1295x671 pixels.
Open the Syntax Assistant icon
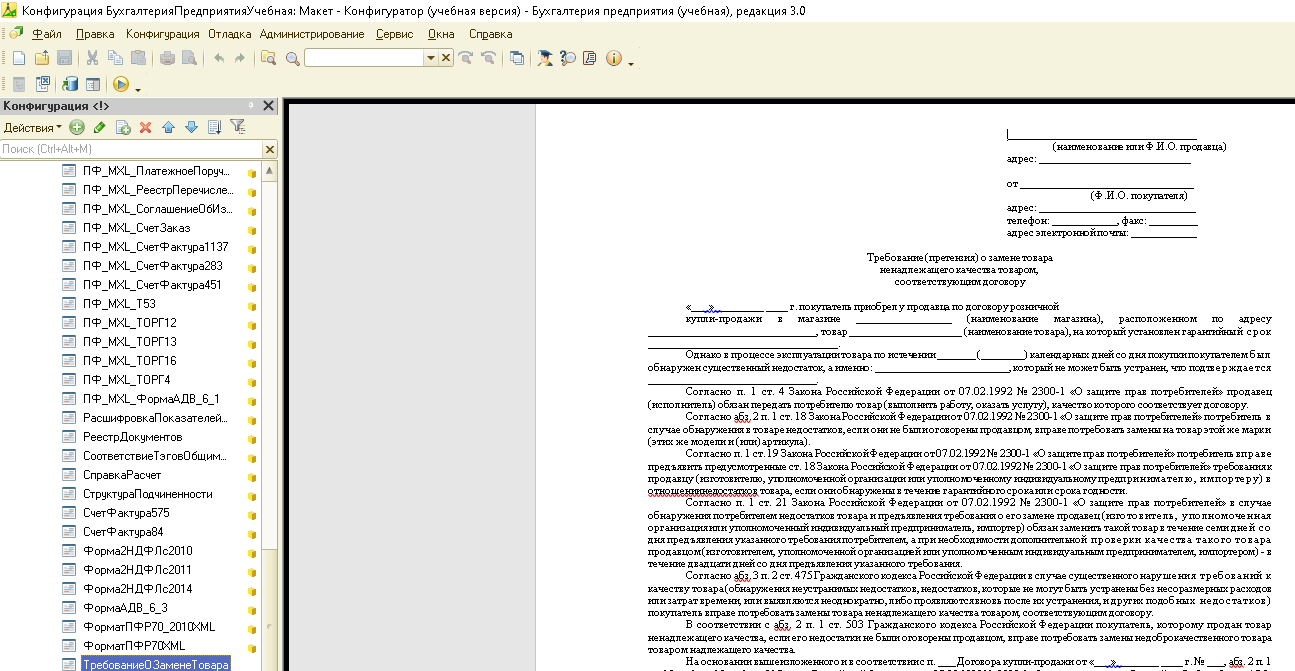pyautogui.click(x=545, y=58)
